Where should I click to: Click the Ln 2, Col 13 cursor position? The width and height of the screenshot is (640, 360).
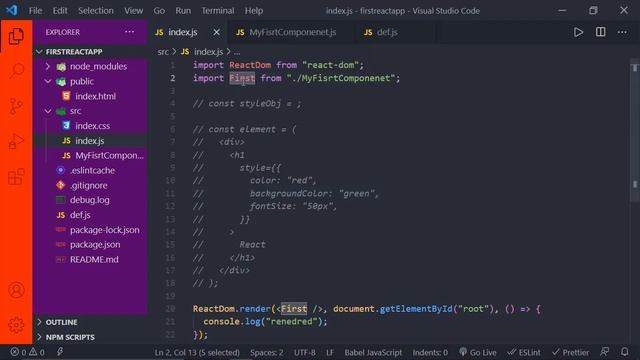coord(197,352)
